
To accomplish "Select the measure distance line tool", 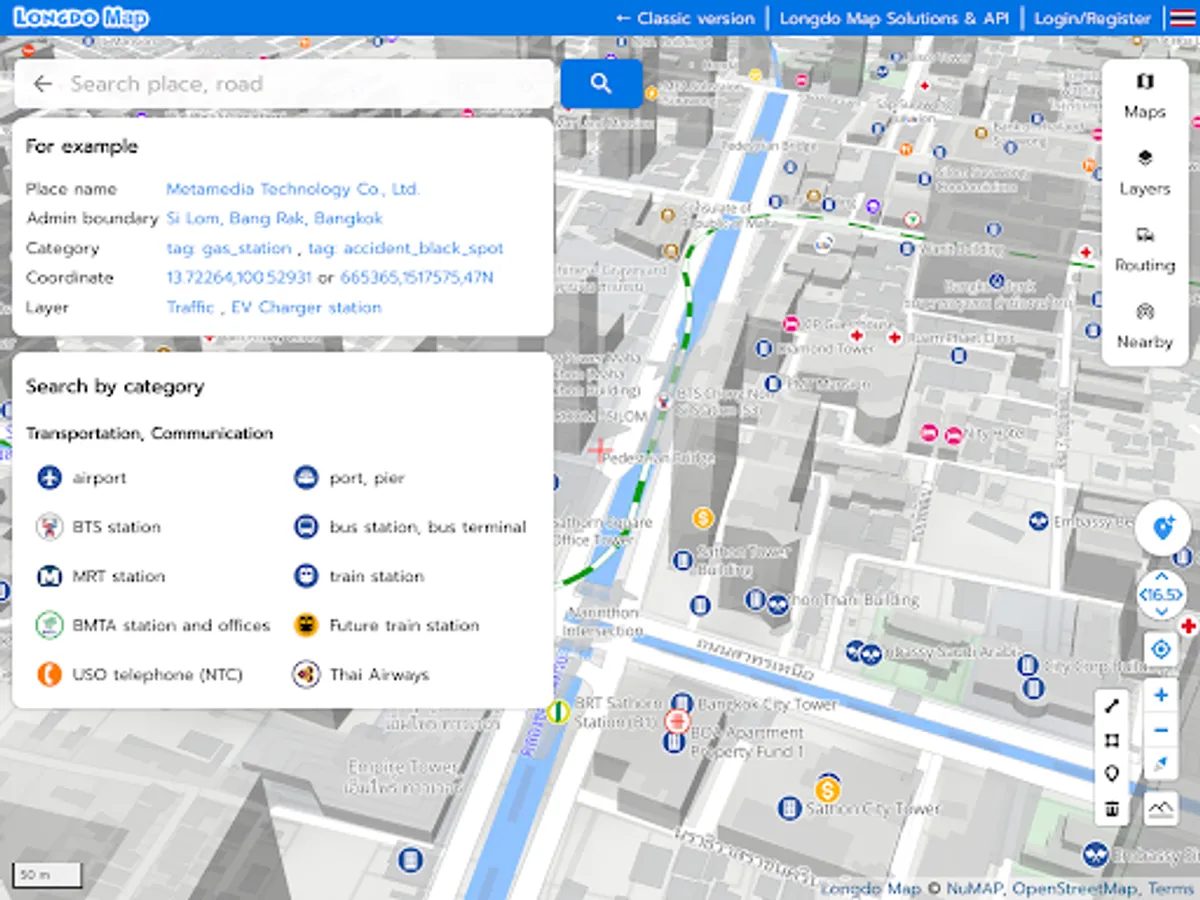I will point(1111,706).
